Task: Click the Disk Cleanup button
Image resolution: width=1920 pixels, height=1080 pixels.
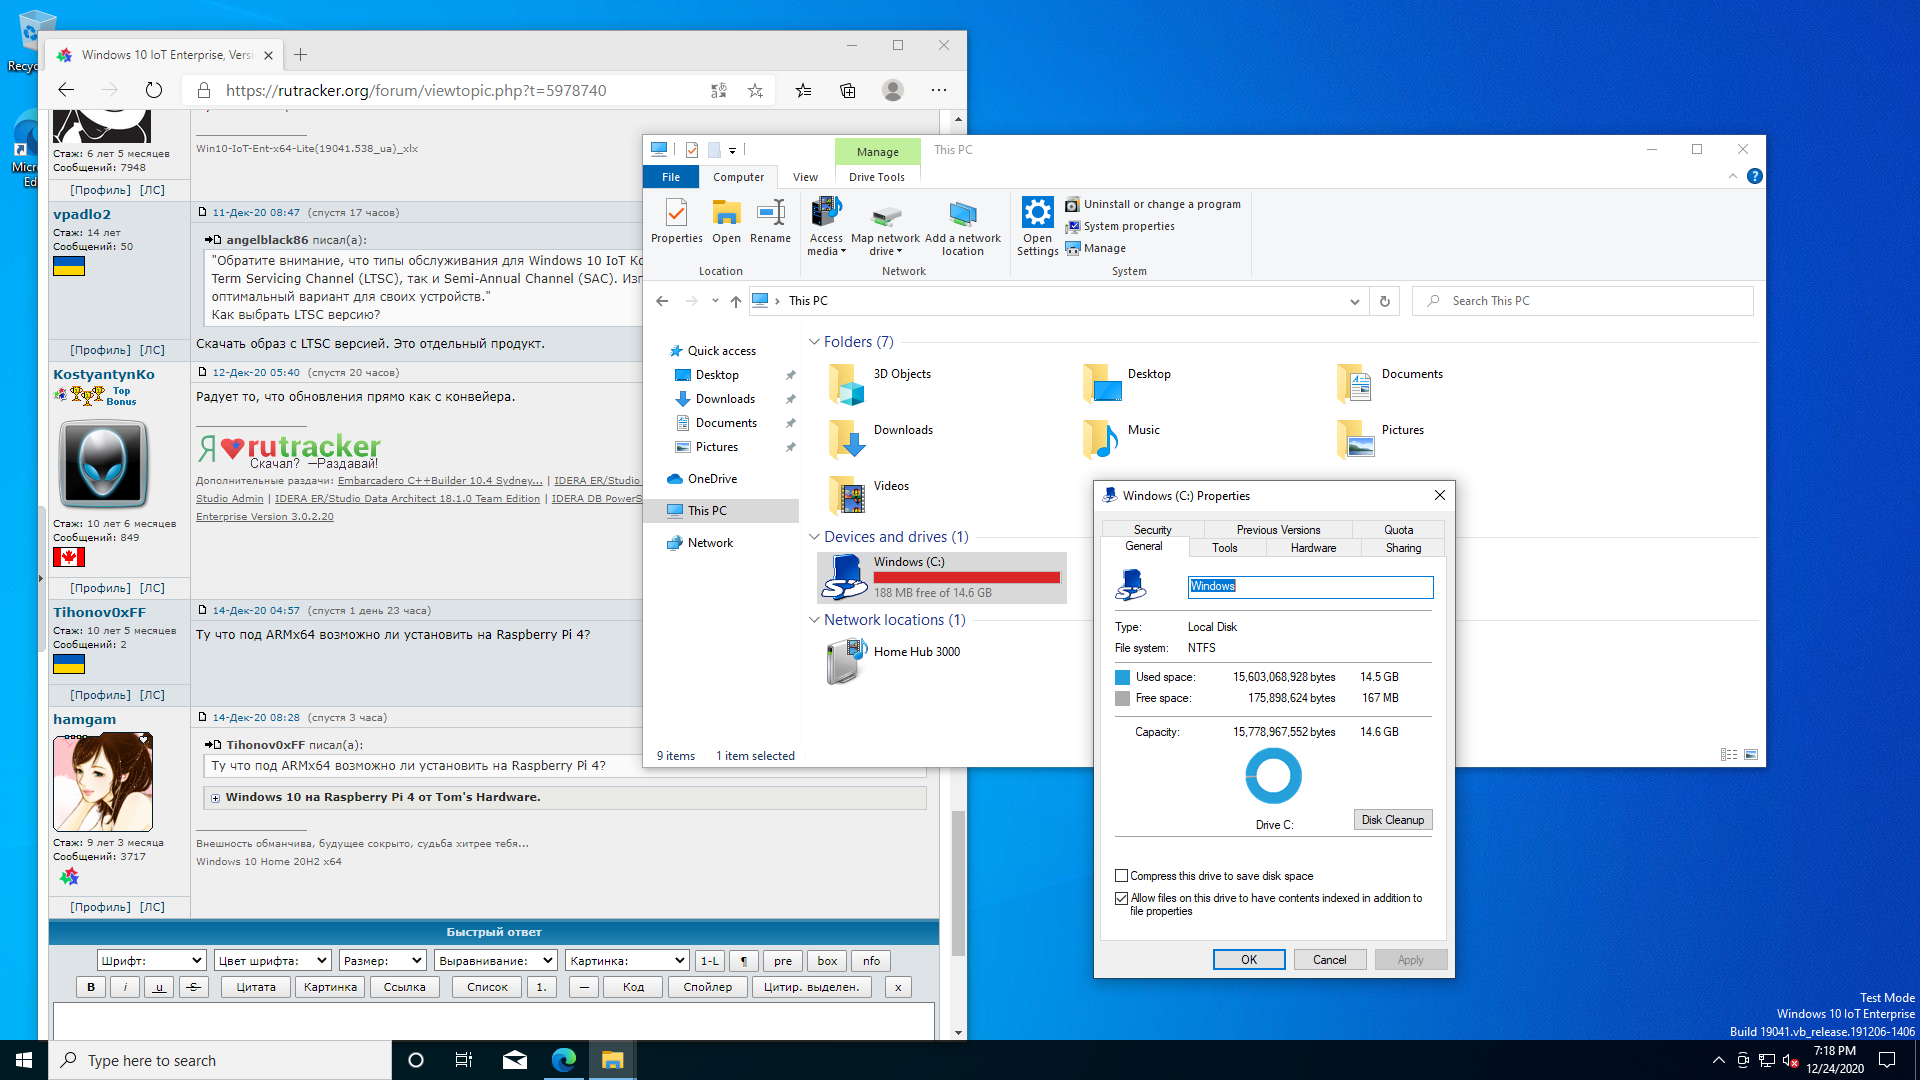Action: tap(1393, 820)
